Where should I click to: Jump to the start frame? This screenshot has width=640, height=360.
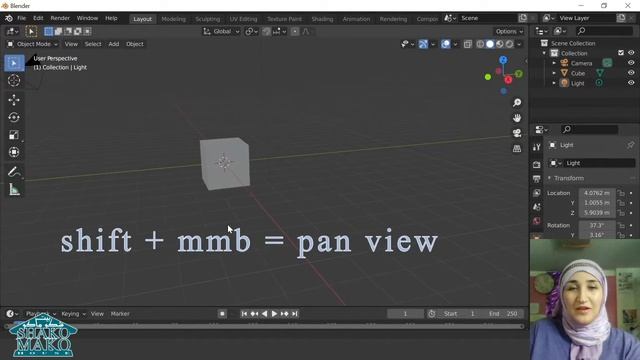(x=244, y=313)
